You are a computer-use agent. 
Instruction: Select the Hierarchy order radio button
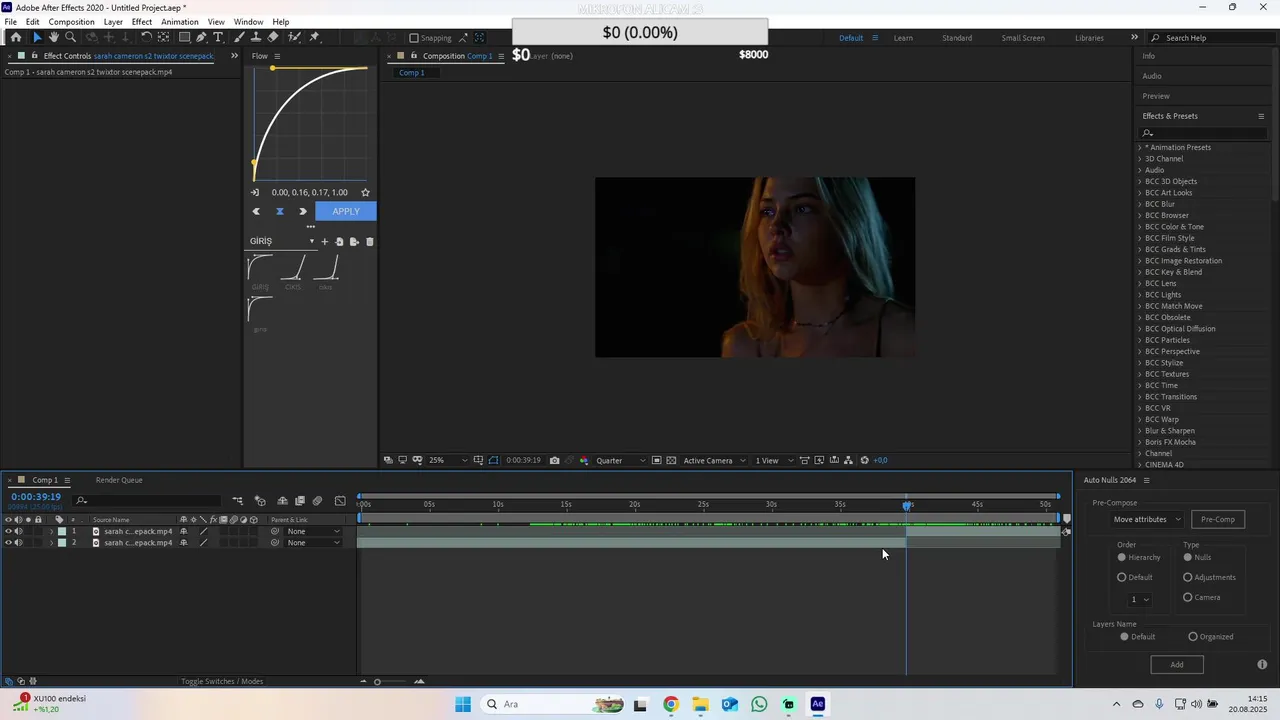tap(1122, 557)
